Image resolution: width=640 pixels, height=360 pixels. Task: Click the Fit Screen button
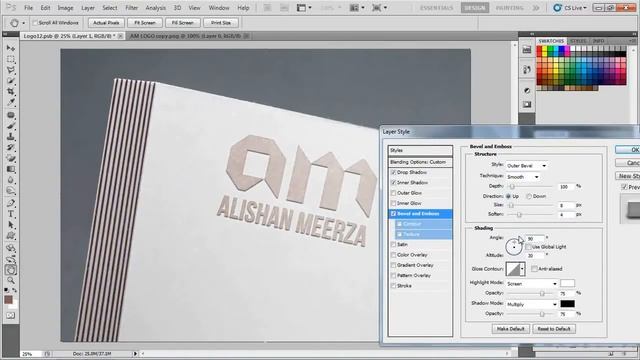point(145,23)
